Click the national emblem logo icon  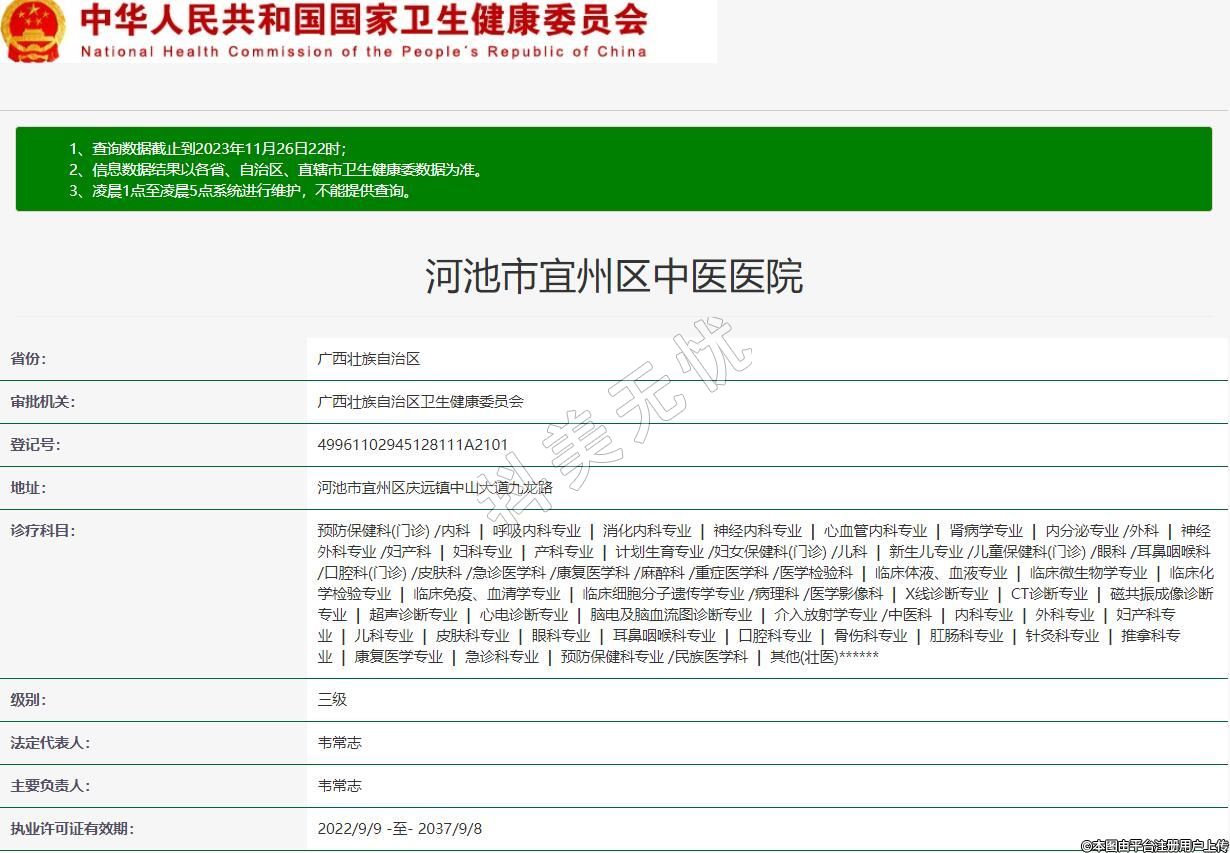tap(33, 30)
